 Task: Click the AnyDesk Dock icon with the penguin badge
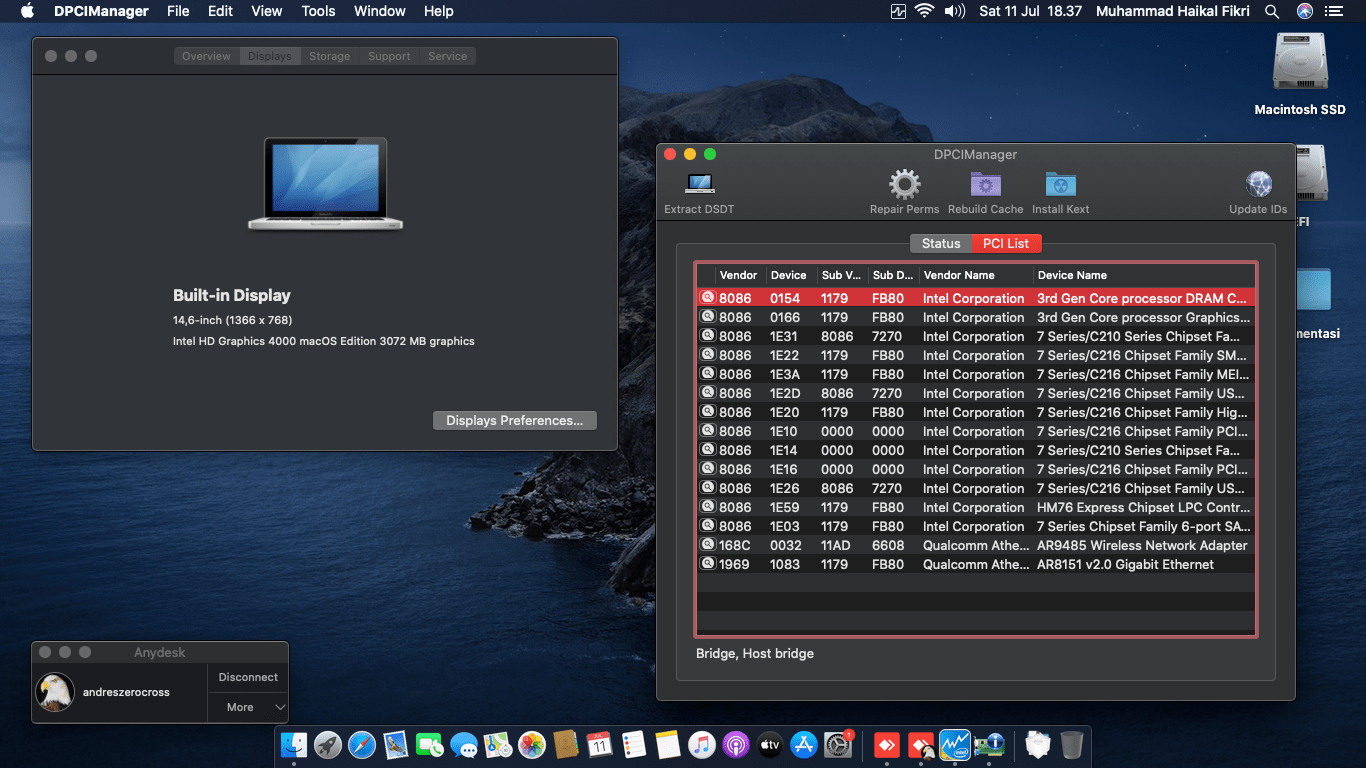tap(921, 744)
